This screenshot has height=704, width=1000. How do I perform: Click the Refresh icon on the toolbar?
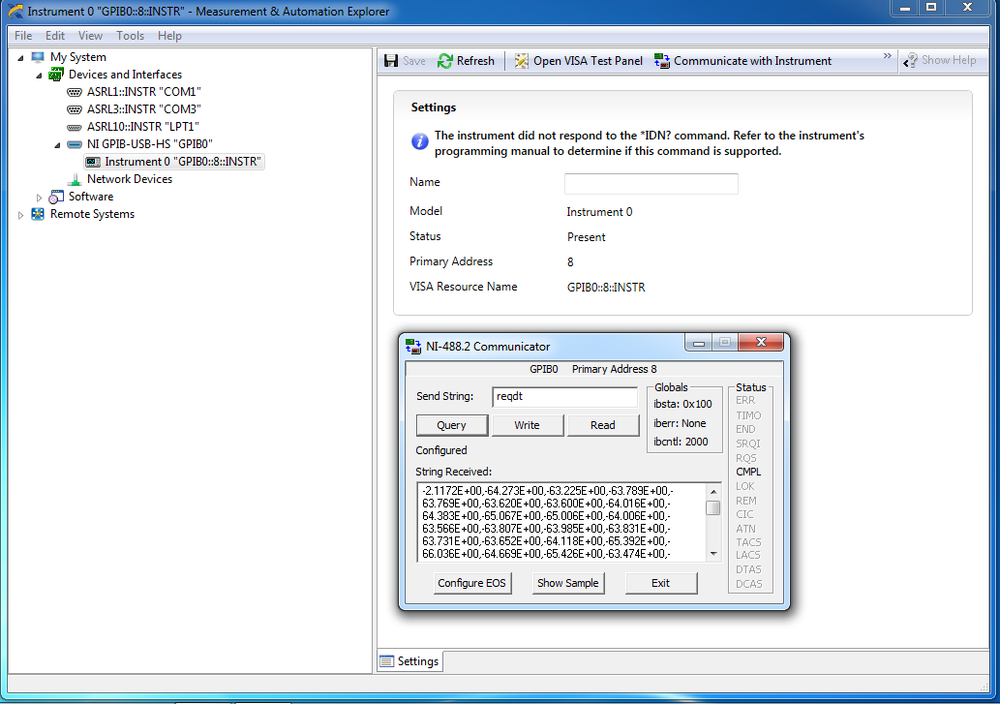(x=443, y=60)
